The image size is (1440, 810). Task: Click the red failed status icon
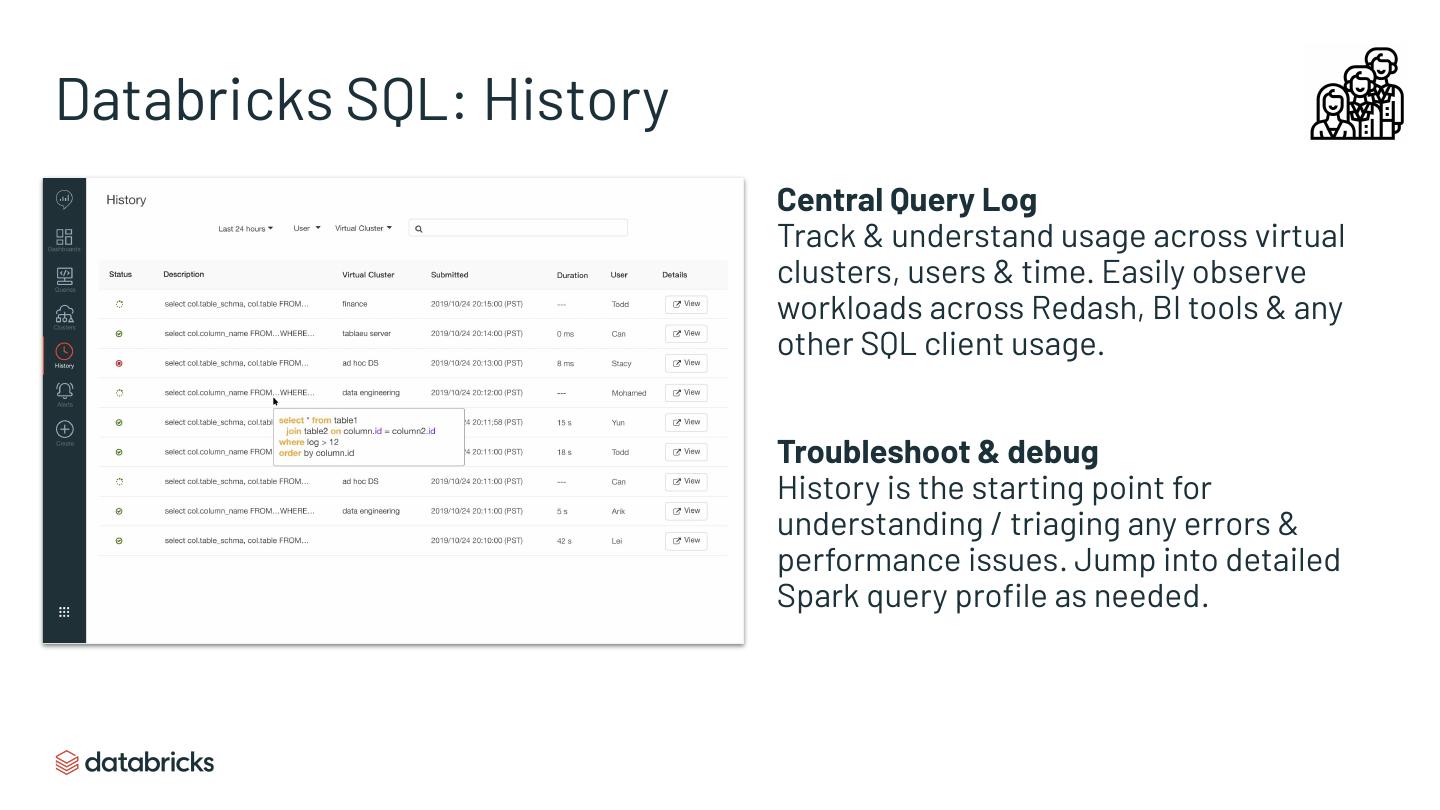(x=119, y=363)
